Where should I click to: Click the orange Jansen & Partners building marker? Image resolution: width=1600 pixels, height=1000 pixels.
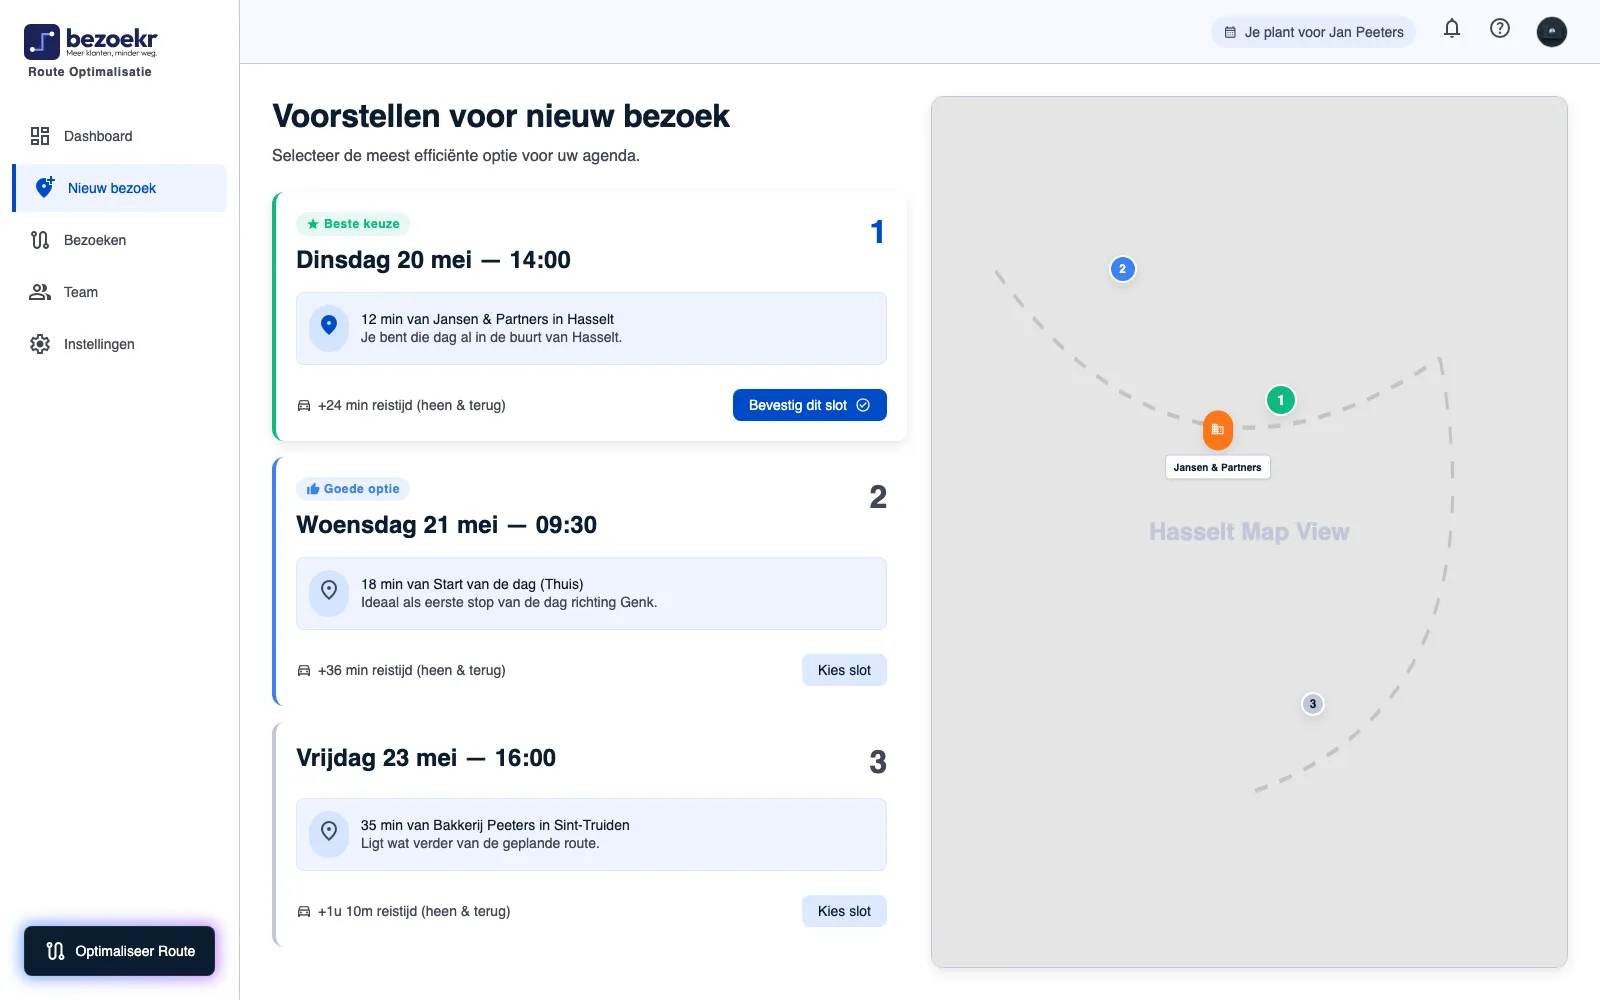(x=1218, y=430)
